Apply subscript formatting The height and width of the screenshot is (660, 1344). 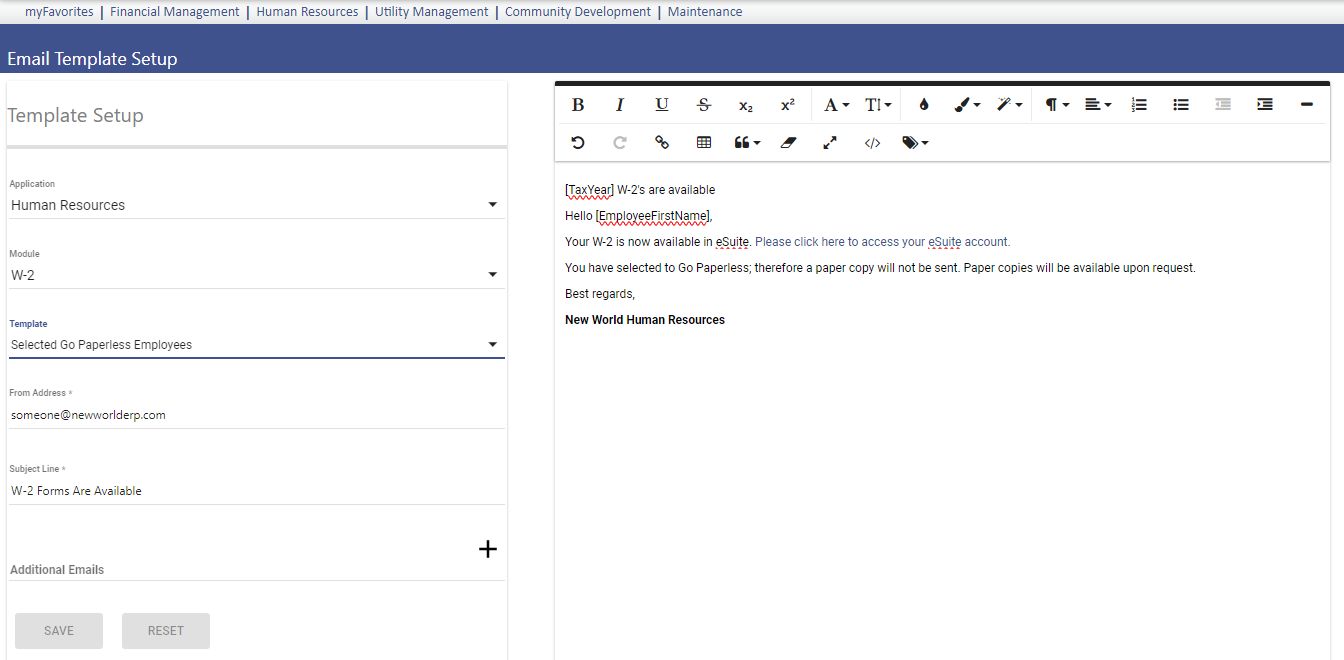click(x=745, y=104)
